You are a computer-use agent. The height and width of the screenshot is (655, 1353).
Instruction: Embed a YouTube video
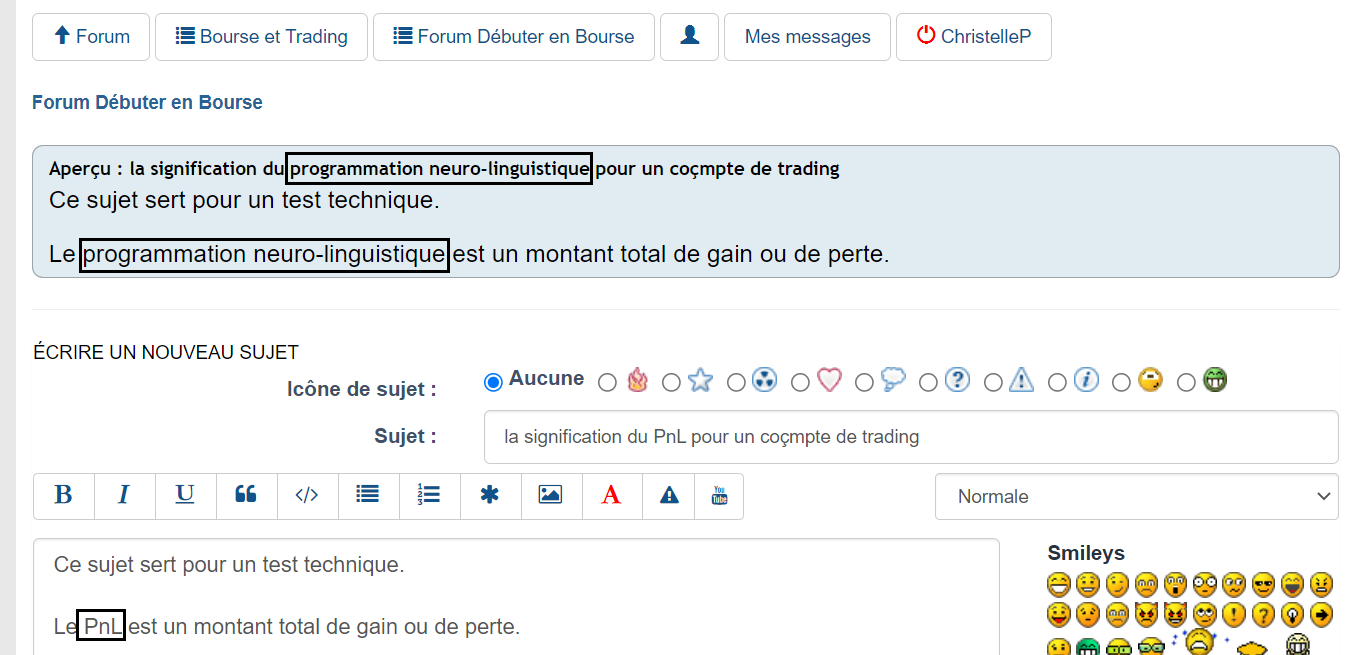click(x=719, y=496)
